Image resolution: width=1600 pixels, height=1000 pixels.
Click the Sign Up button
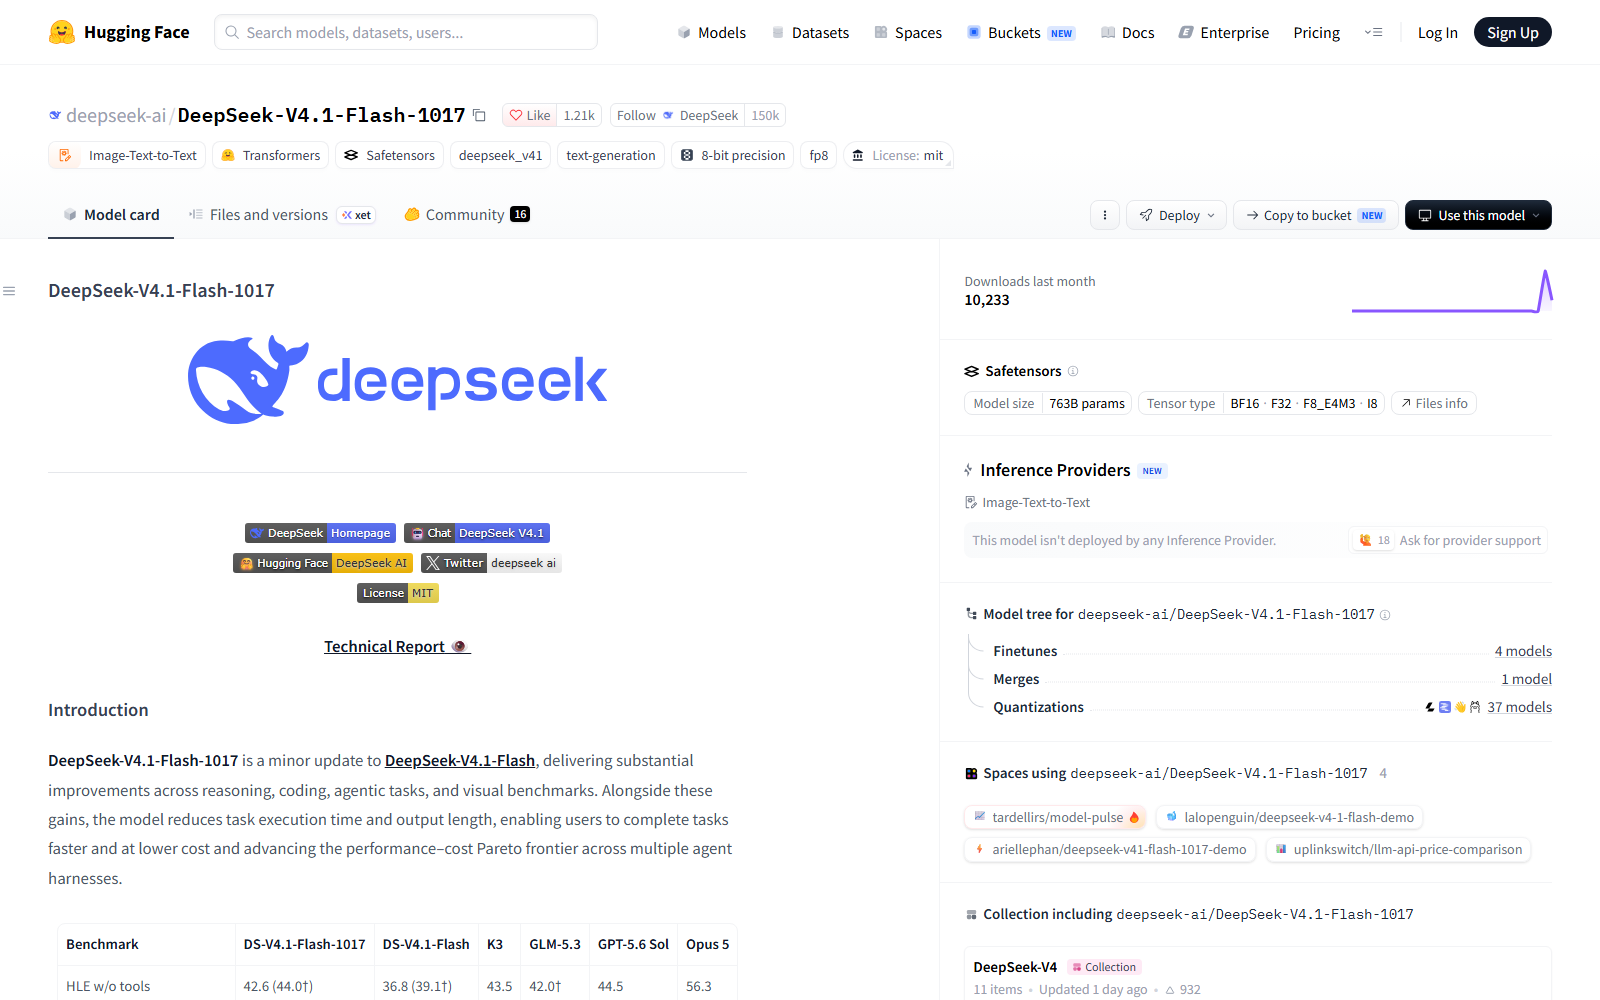click(1512, 32)
